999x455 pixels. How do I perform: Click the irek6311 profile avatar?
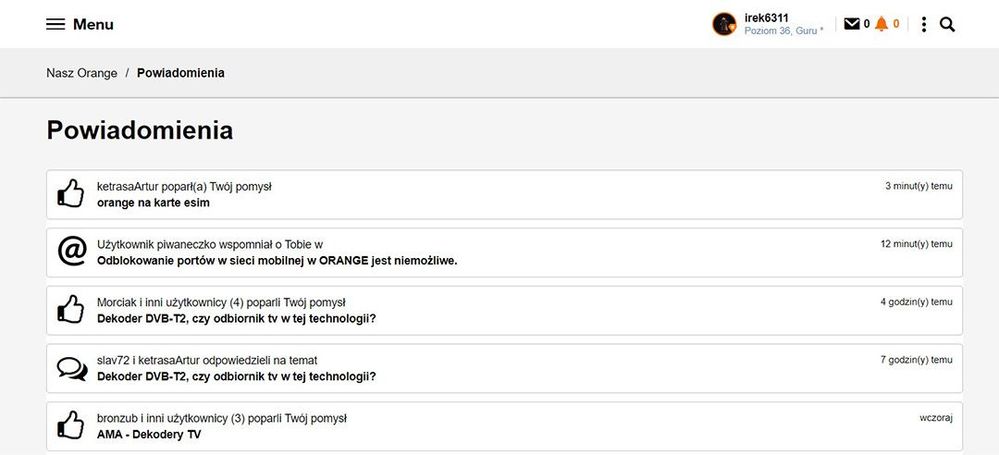[724, 24]
